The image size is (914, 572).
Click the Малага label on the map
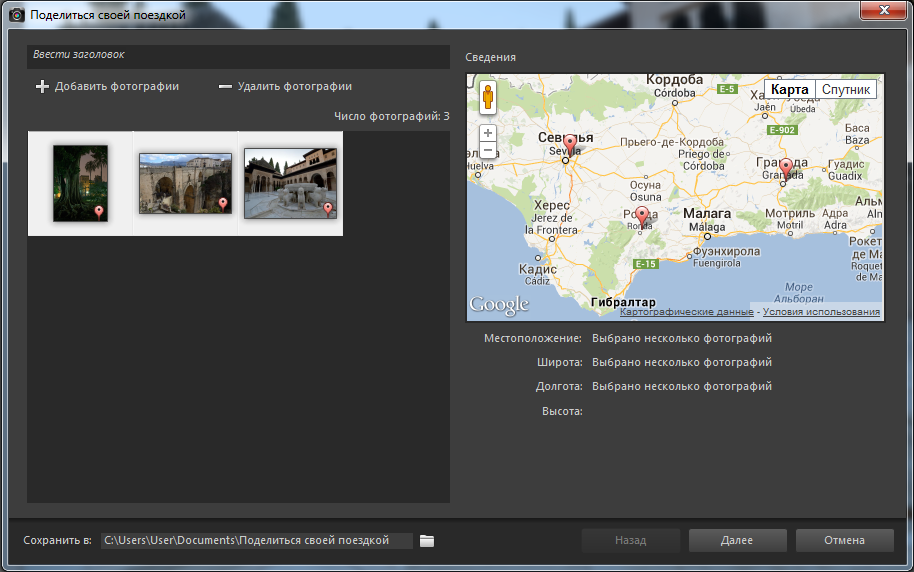[x=706, y=213]
